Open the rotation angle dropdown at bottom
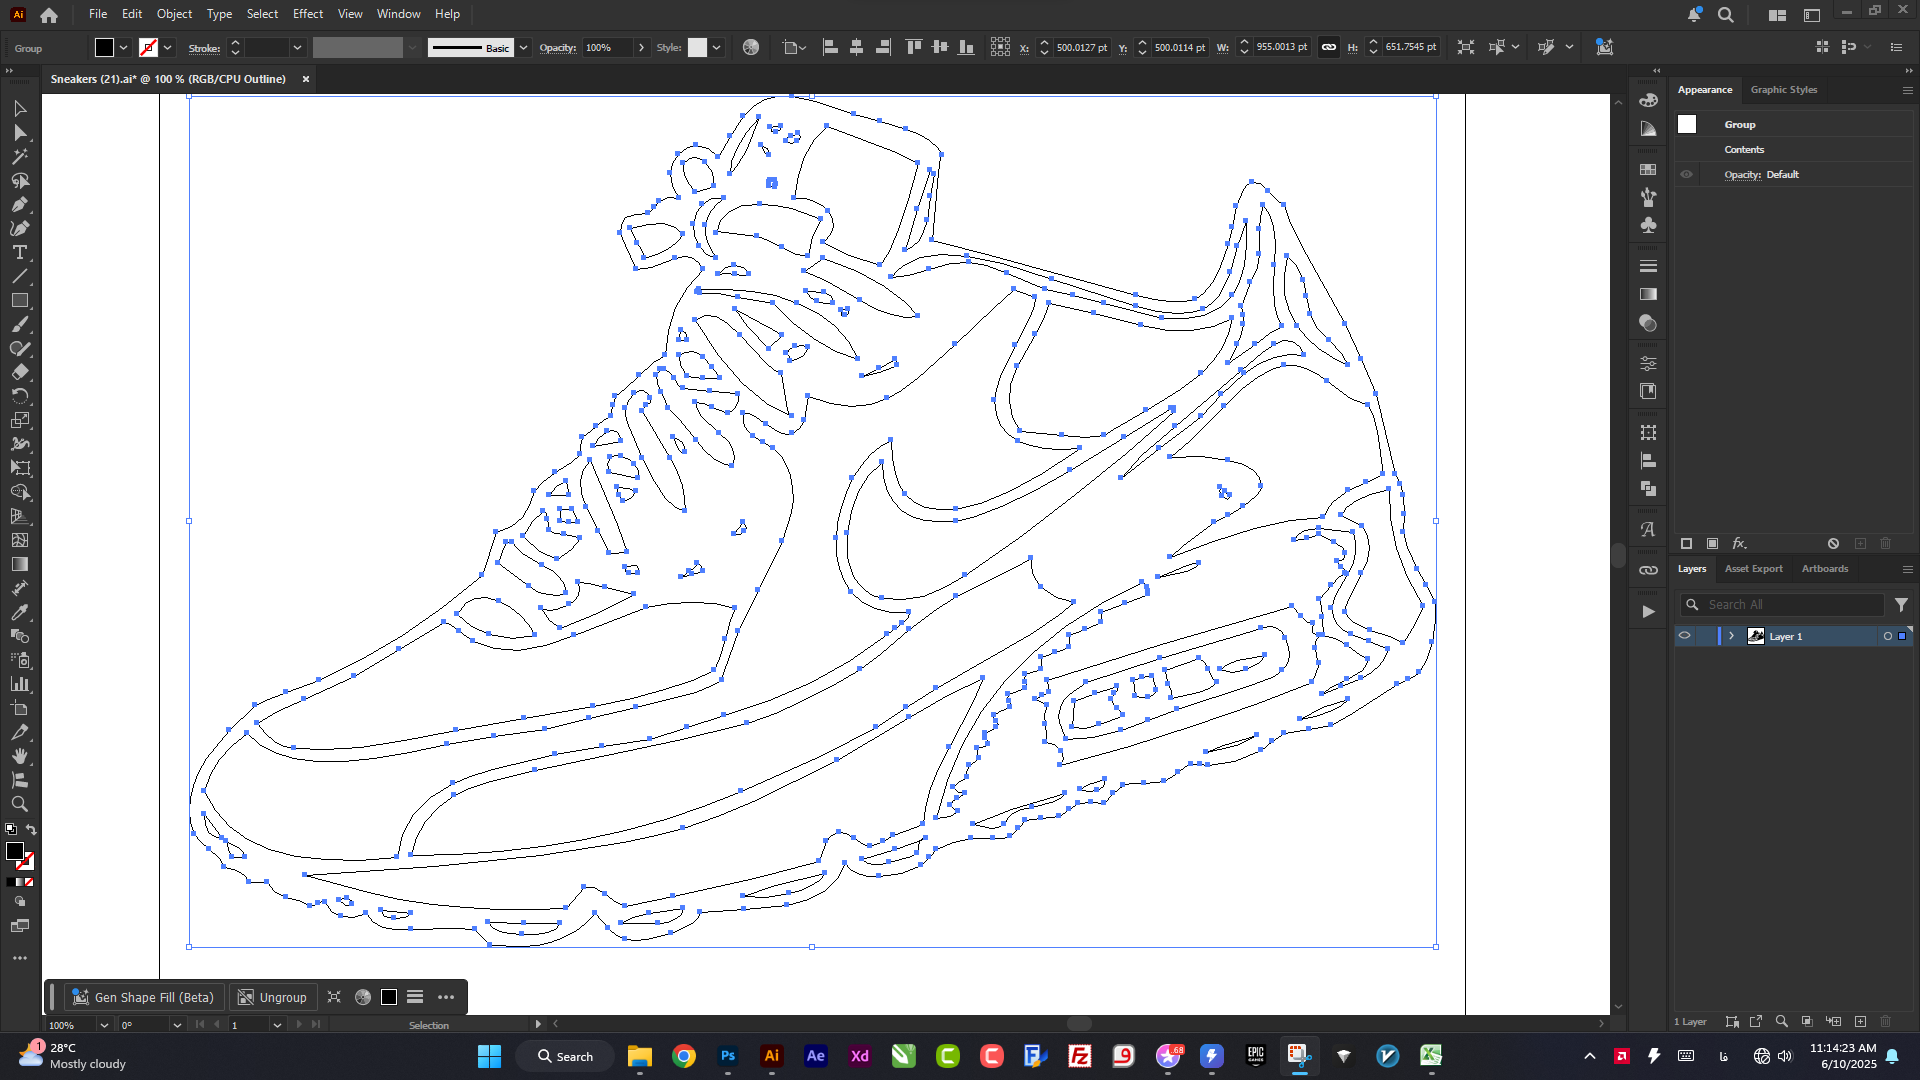Image resolution: width=1920 pixels, height=1080 pixels. (x=177, y=1025)
